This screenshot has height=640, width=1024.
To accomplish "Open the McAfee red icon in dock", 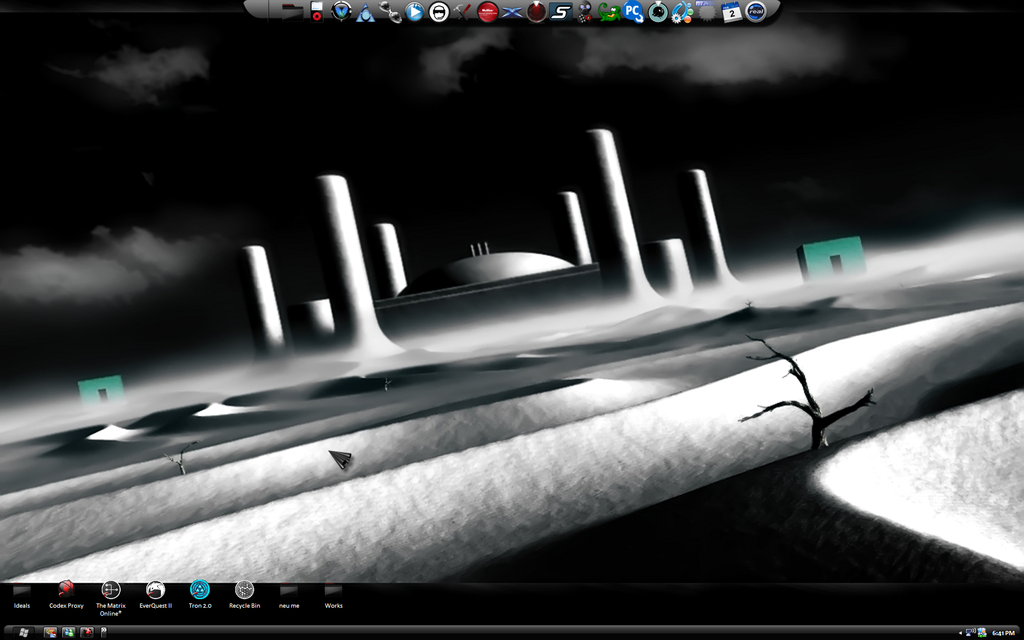I will click(488, 12).
